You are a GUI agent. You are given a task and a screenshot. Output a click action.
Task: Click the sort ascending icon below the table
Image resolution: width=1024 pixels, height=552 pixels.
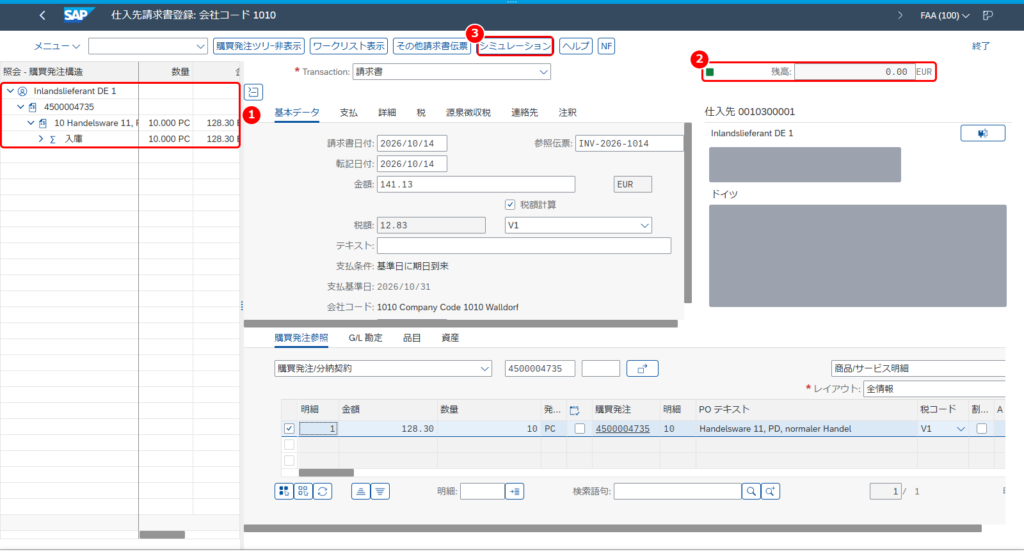click(360, 491)
